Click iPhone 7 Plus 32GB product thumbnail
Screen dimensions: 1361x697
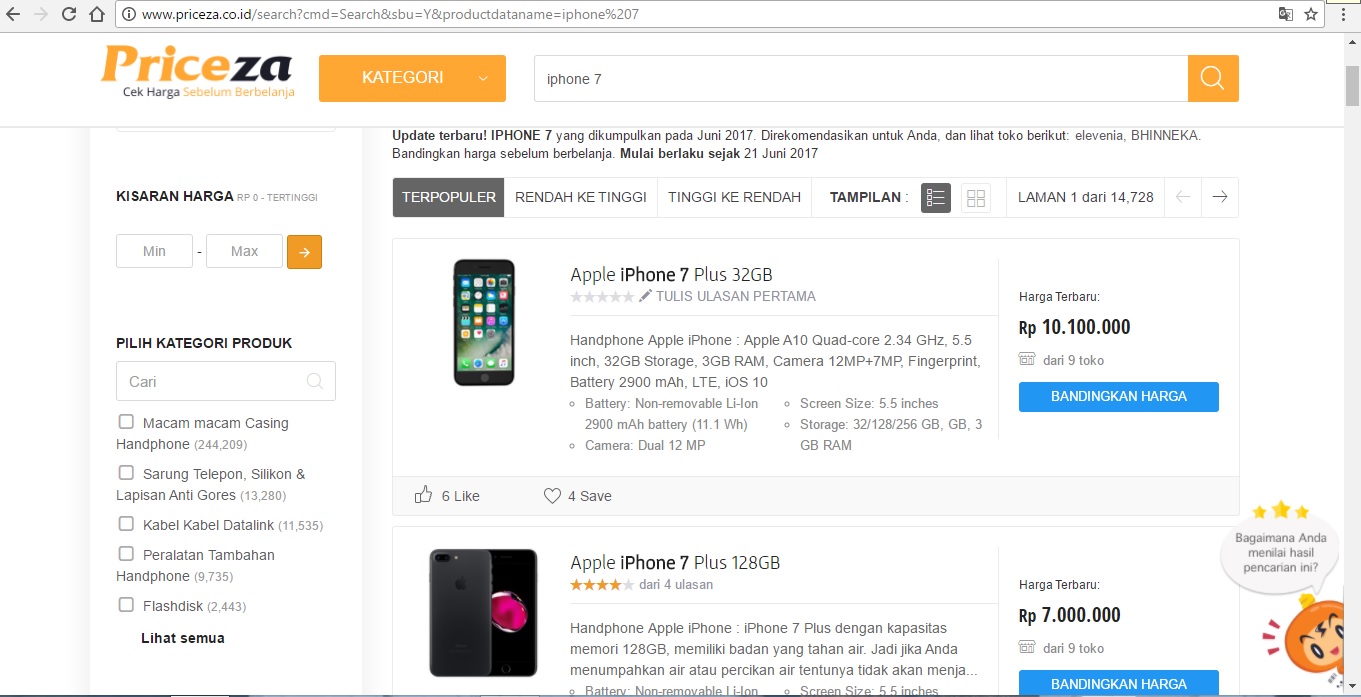[x=484, y=322]
